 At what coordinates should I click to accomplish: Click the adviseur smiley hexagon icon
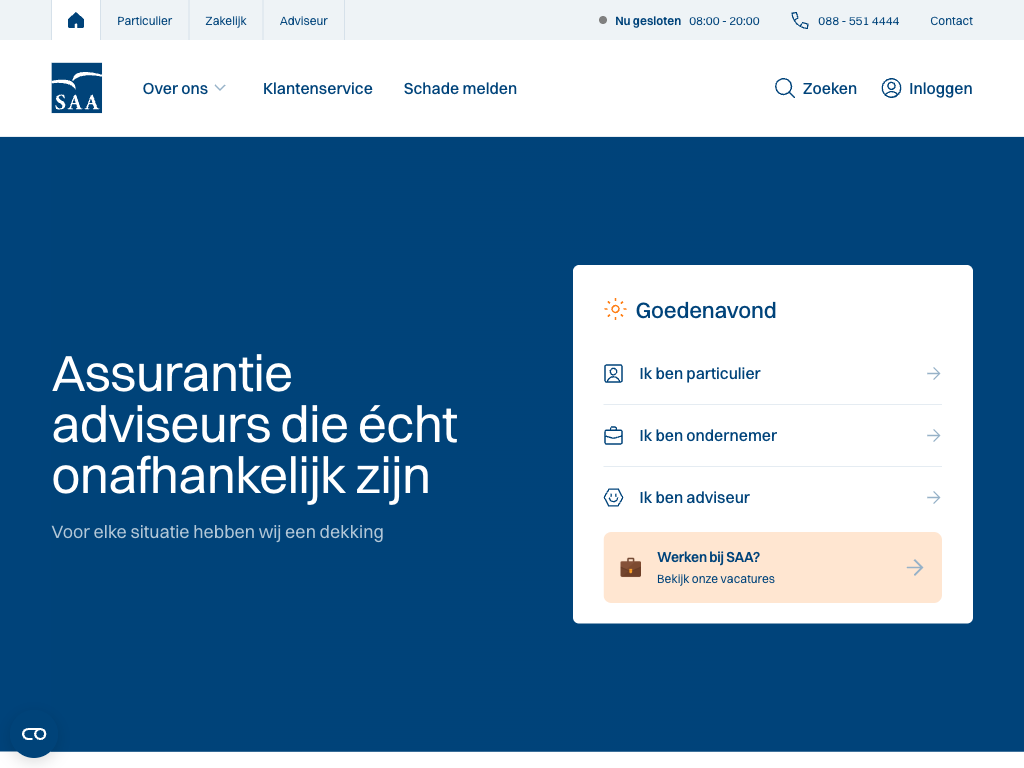[x=614, y=498]
